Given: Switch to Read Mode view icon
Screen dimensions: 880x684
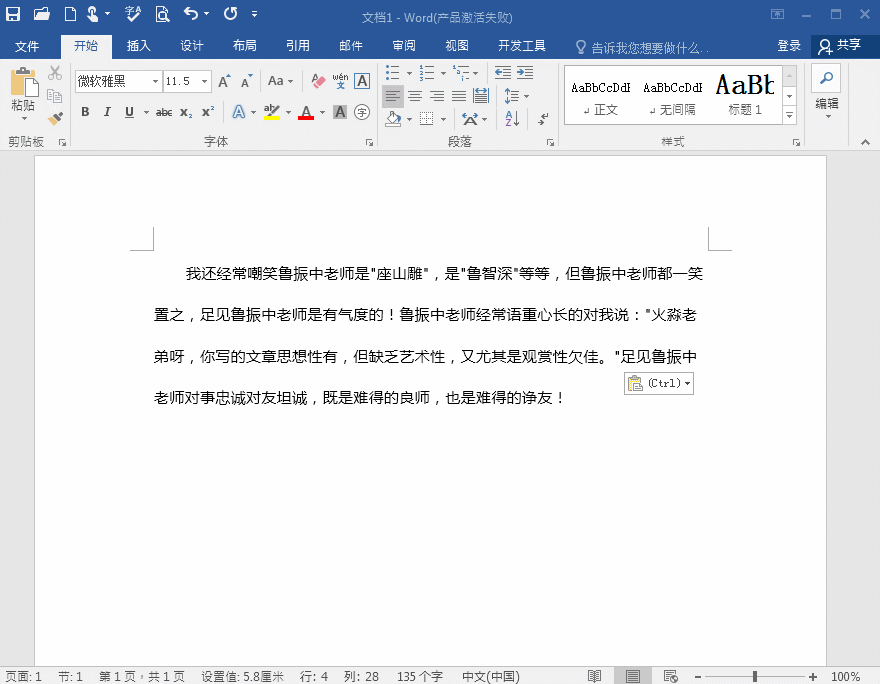Looking at the screenshot, I should tap(595, 677).
